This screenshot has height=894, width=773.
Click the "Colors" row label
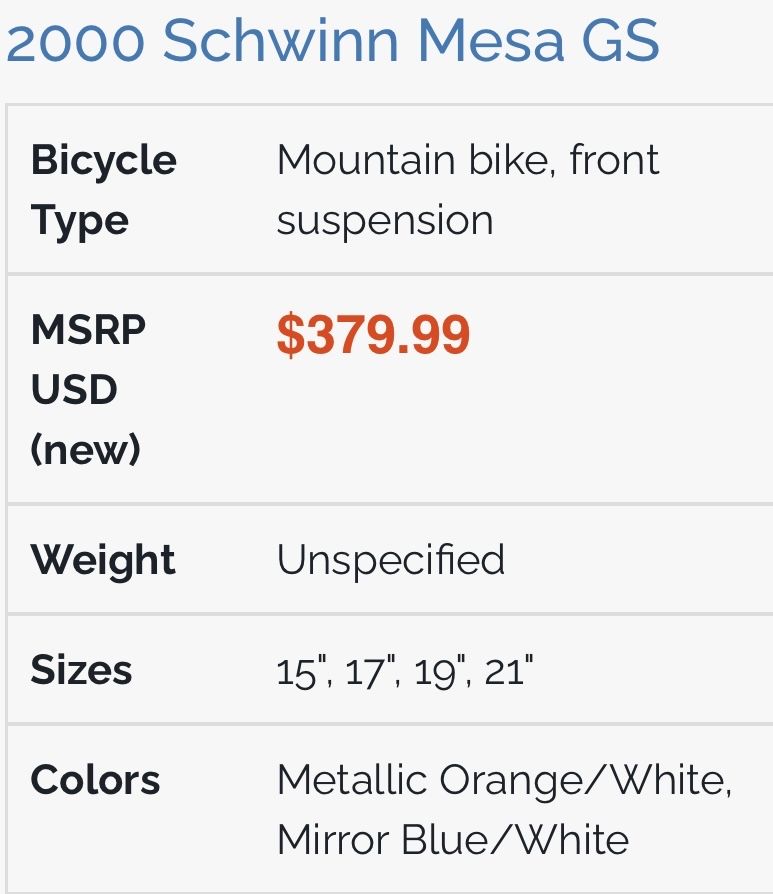[x=95, y=780]
